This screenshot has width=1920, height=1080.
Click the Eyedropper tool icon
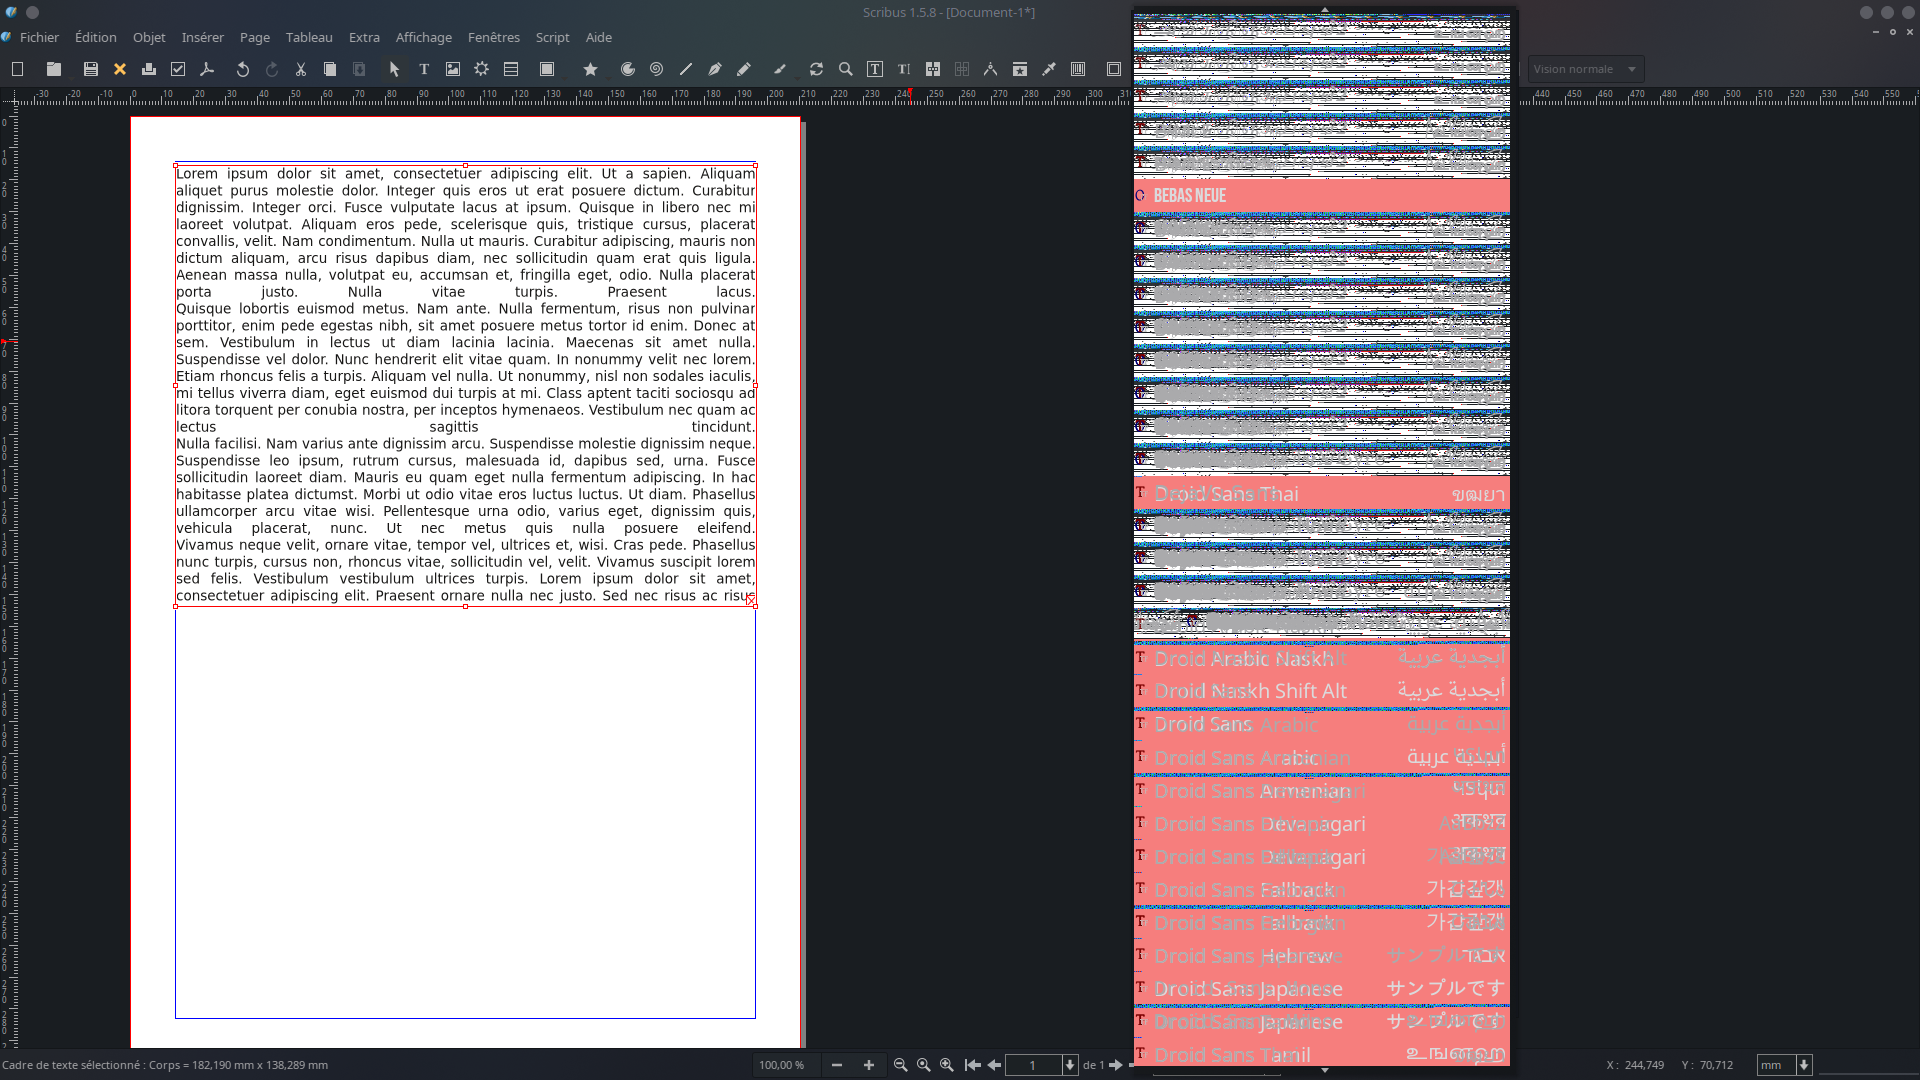pyautogui.click(x=1049, y=69)
